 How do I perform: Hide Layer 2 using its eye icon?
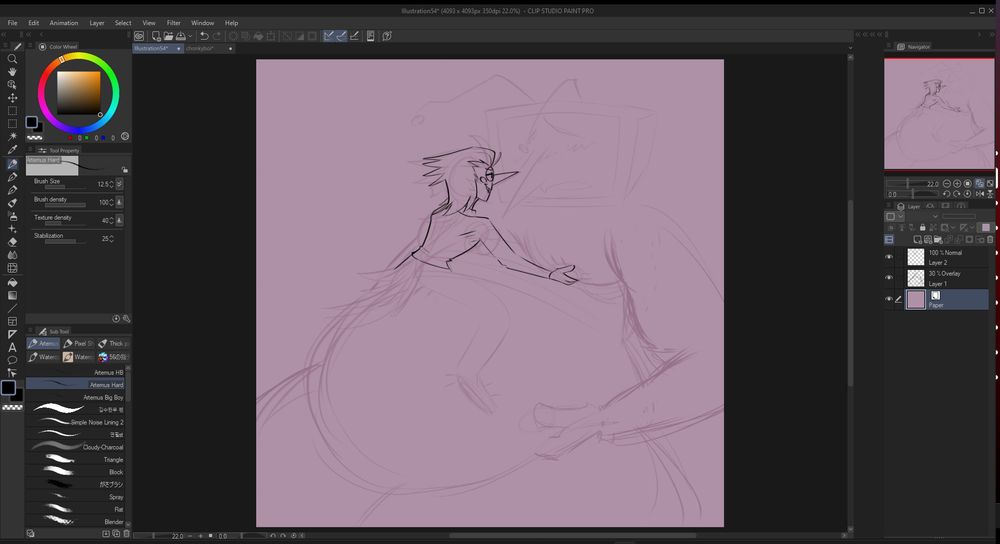(x=889, y=257)
